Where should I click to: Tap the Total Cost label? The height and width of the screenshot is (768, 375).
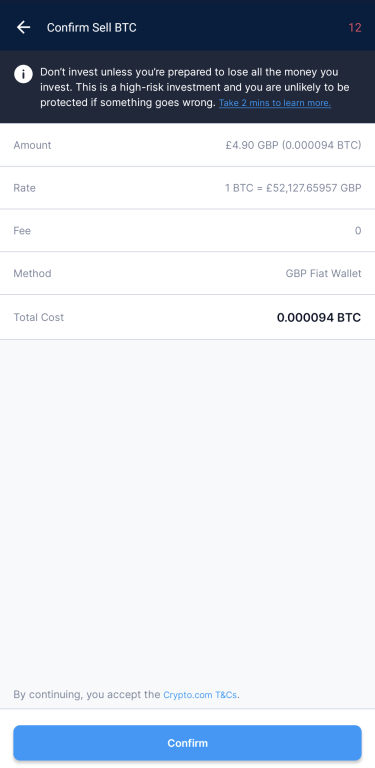[x=39, y=317]
